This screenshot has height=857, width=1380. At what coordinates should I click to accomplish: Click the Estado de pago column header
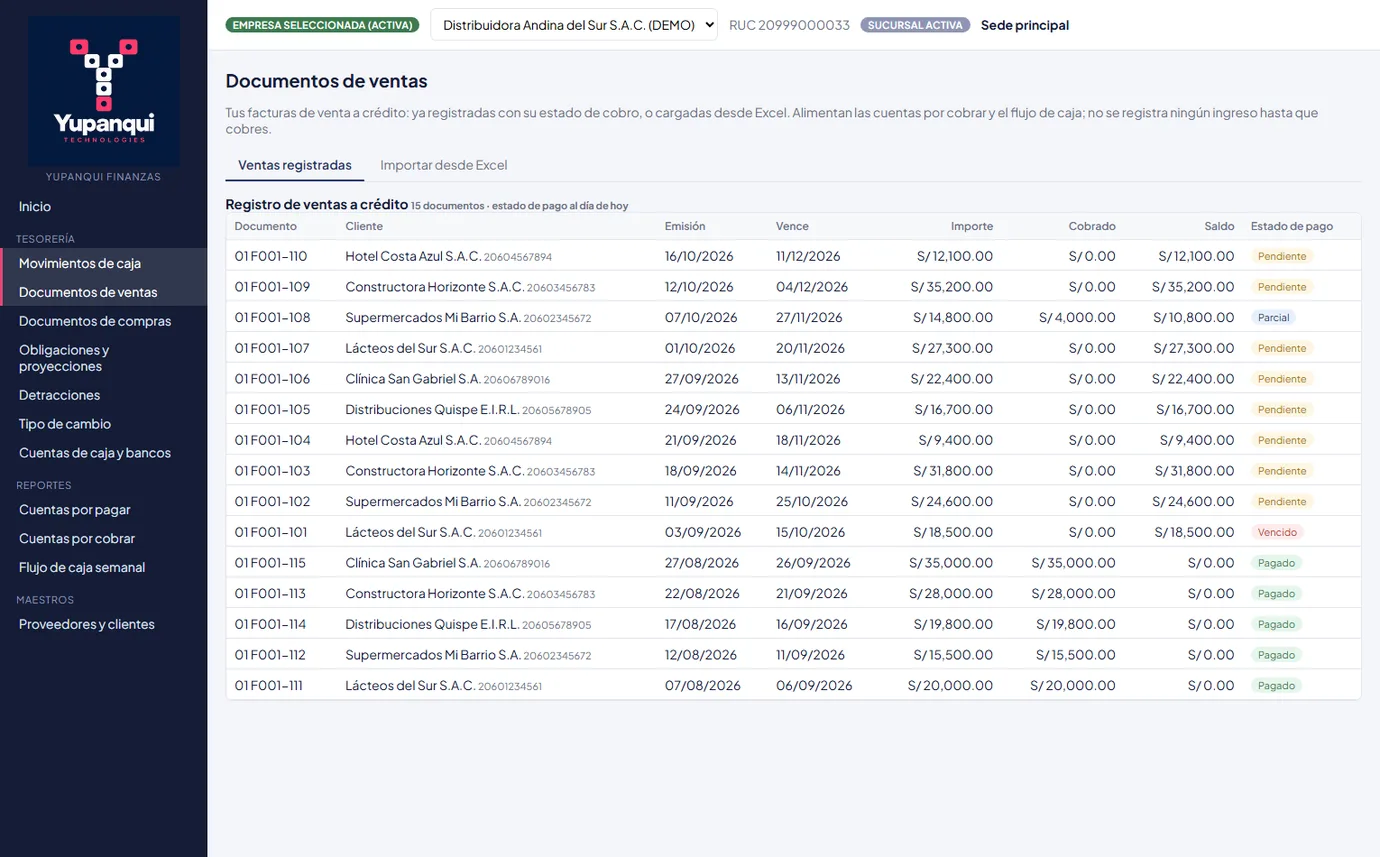(1292, 226)
